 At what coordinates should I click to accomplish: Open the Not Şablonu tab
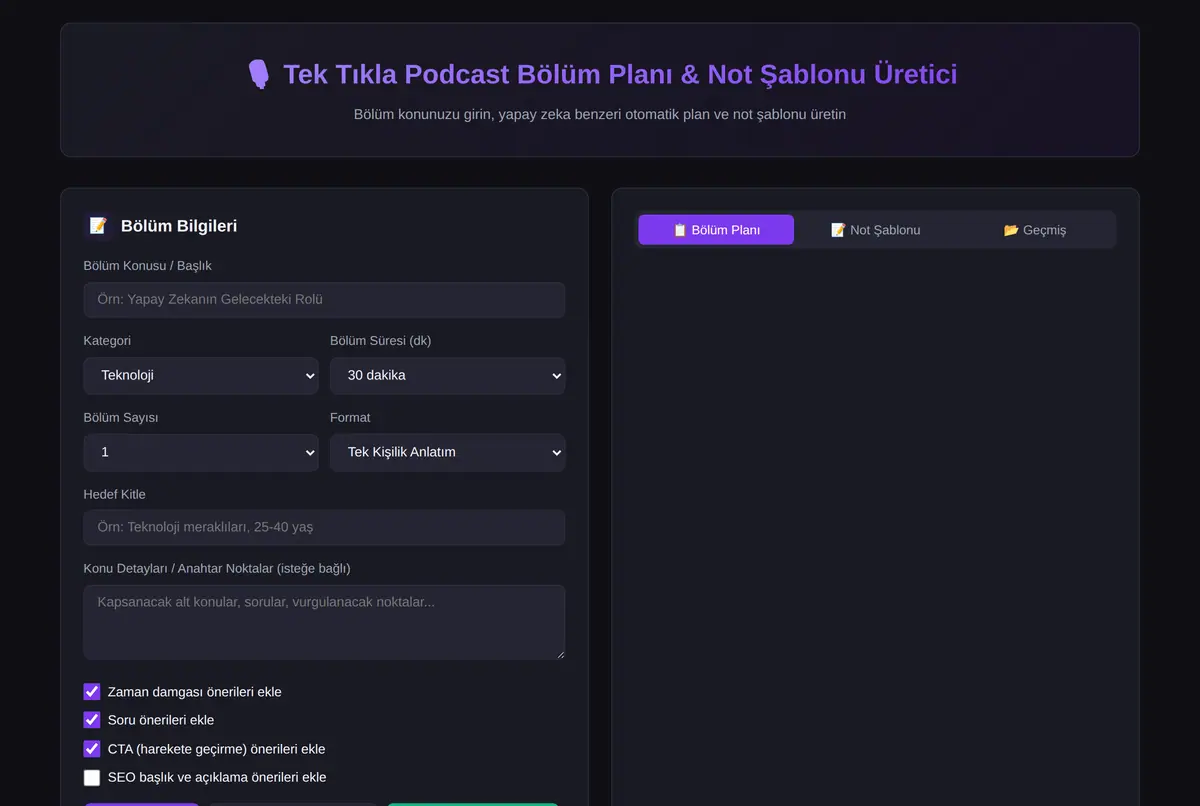(876, 230)
